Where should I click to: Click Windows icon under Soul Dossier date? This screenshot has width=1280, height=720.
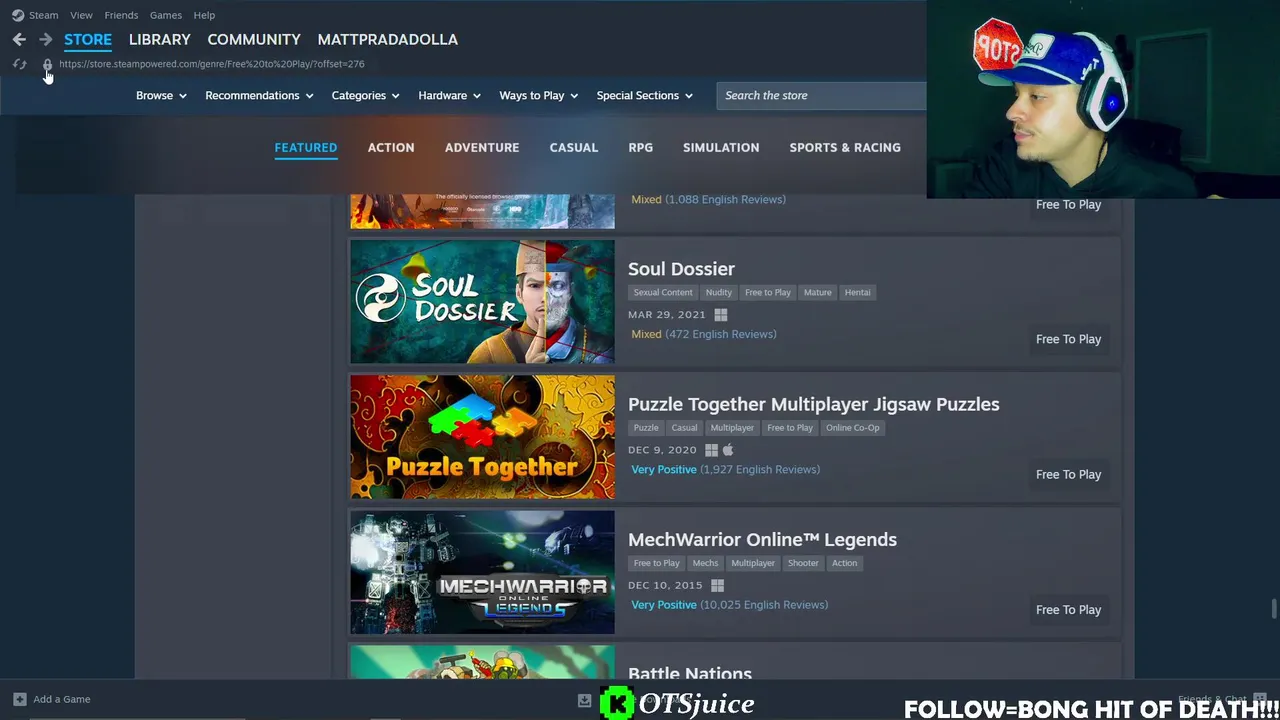pyautogui.click(x=721, y=314)
